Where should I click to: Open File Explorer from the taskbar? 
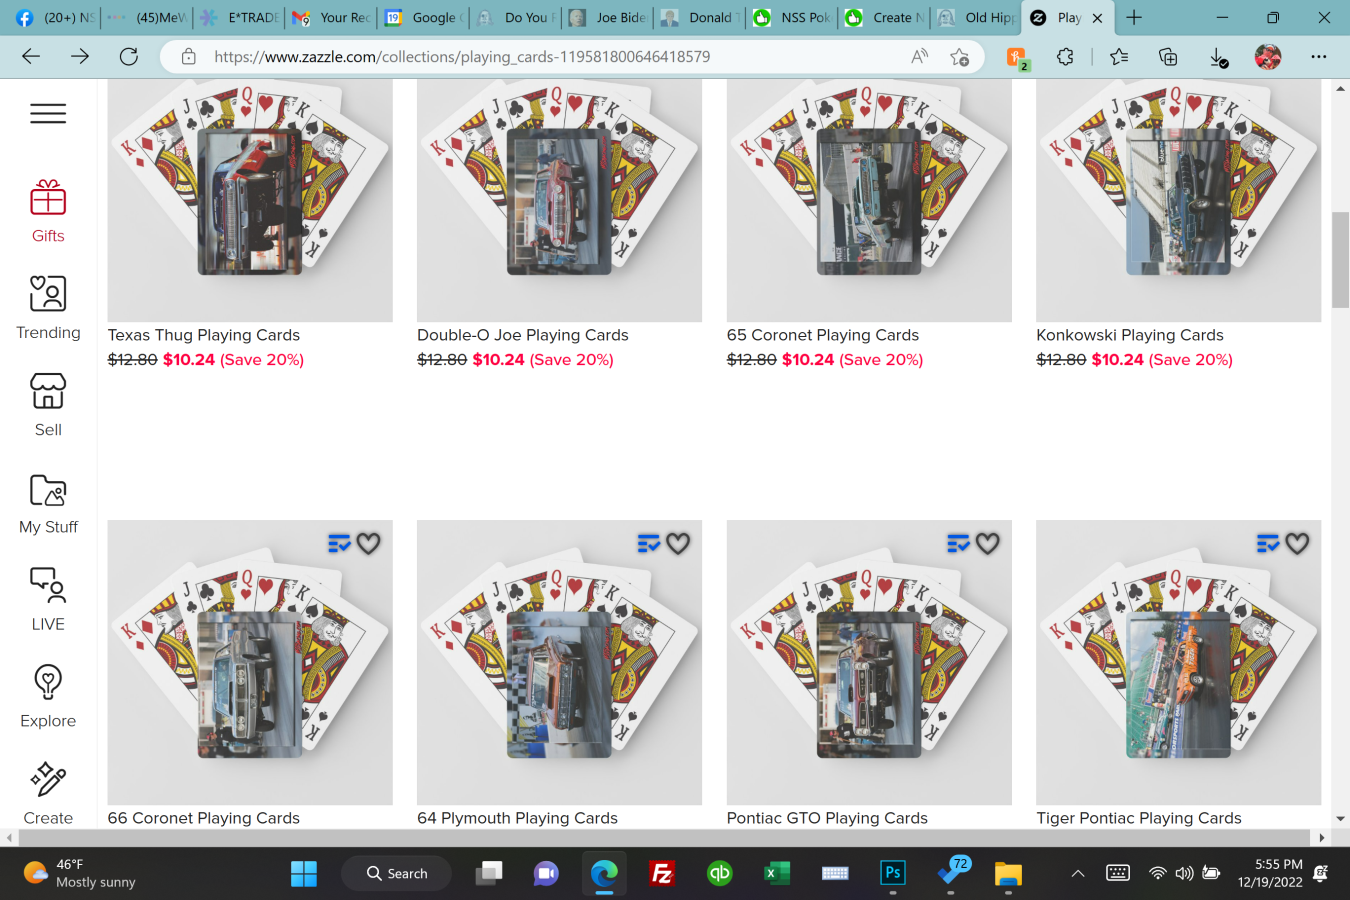point(1008,873)
